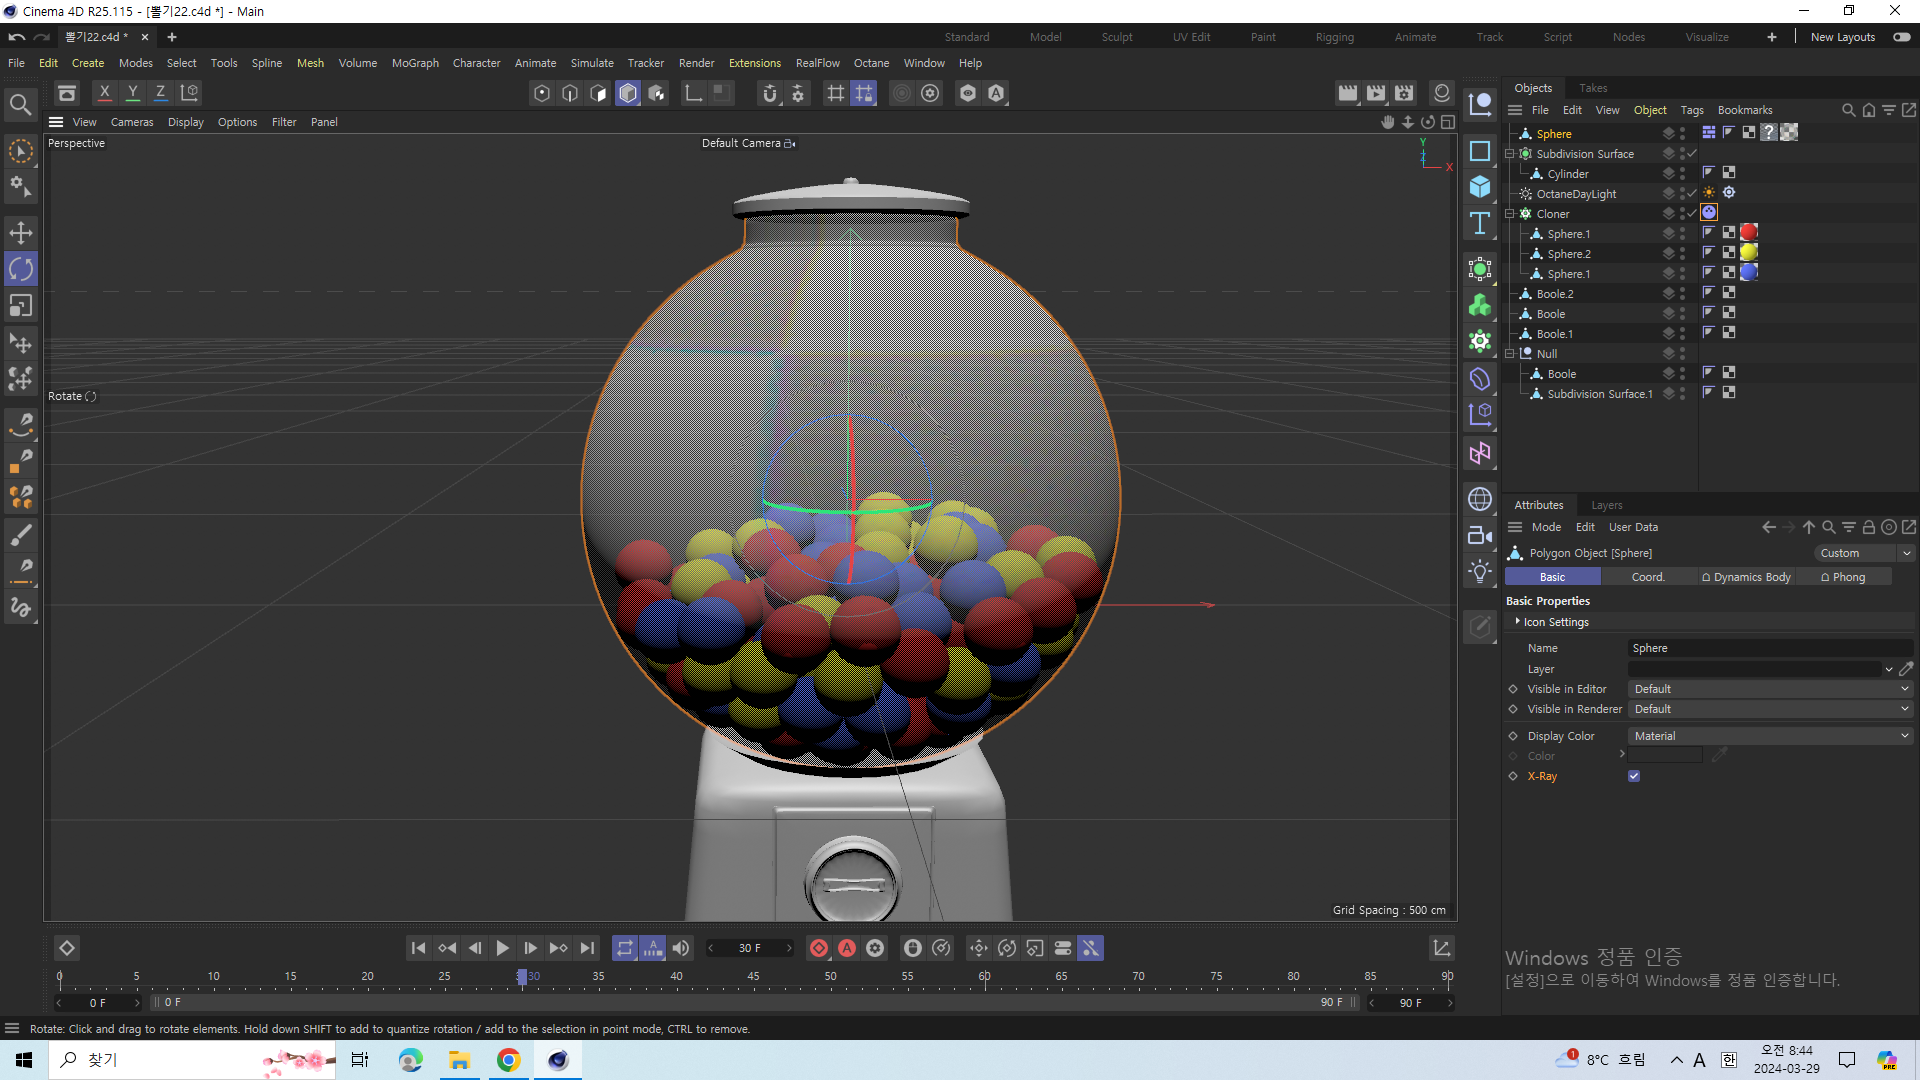
Task: Toggle the X-axis lock
Action: click(104, 93)
